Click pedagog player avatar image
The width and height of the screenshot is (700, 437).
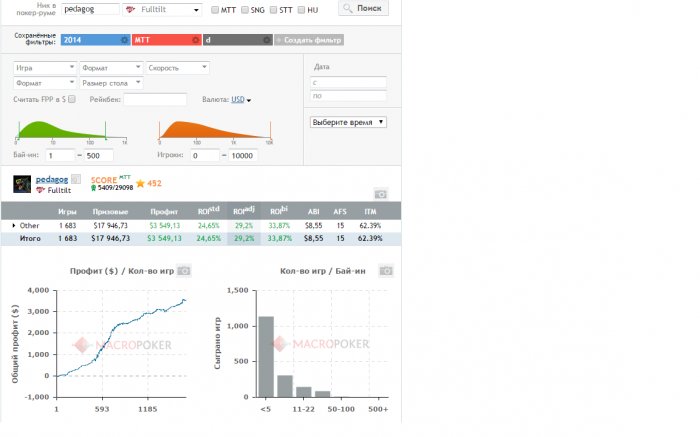pyautogui.click(x=22, y=184)
